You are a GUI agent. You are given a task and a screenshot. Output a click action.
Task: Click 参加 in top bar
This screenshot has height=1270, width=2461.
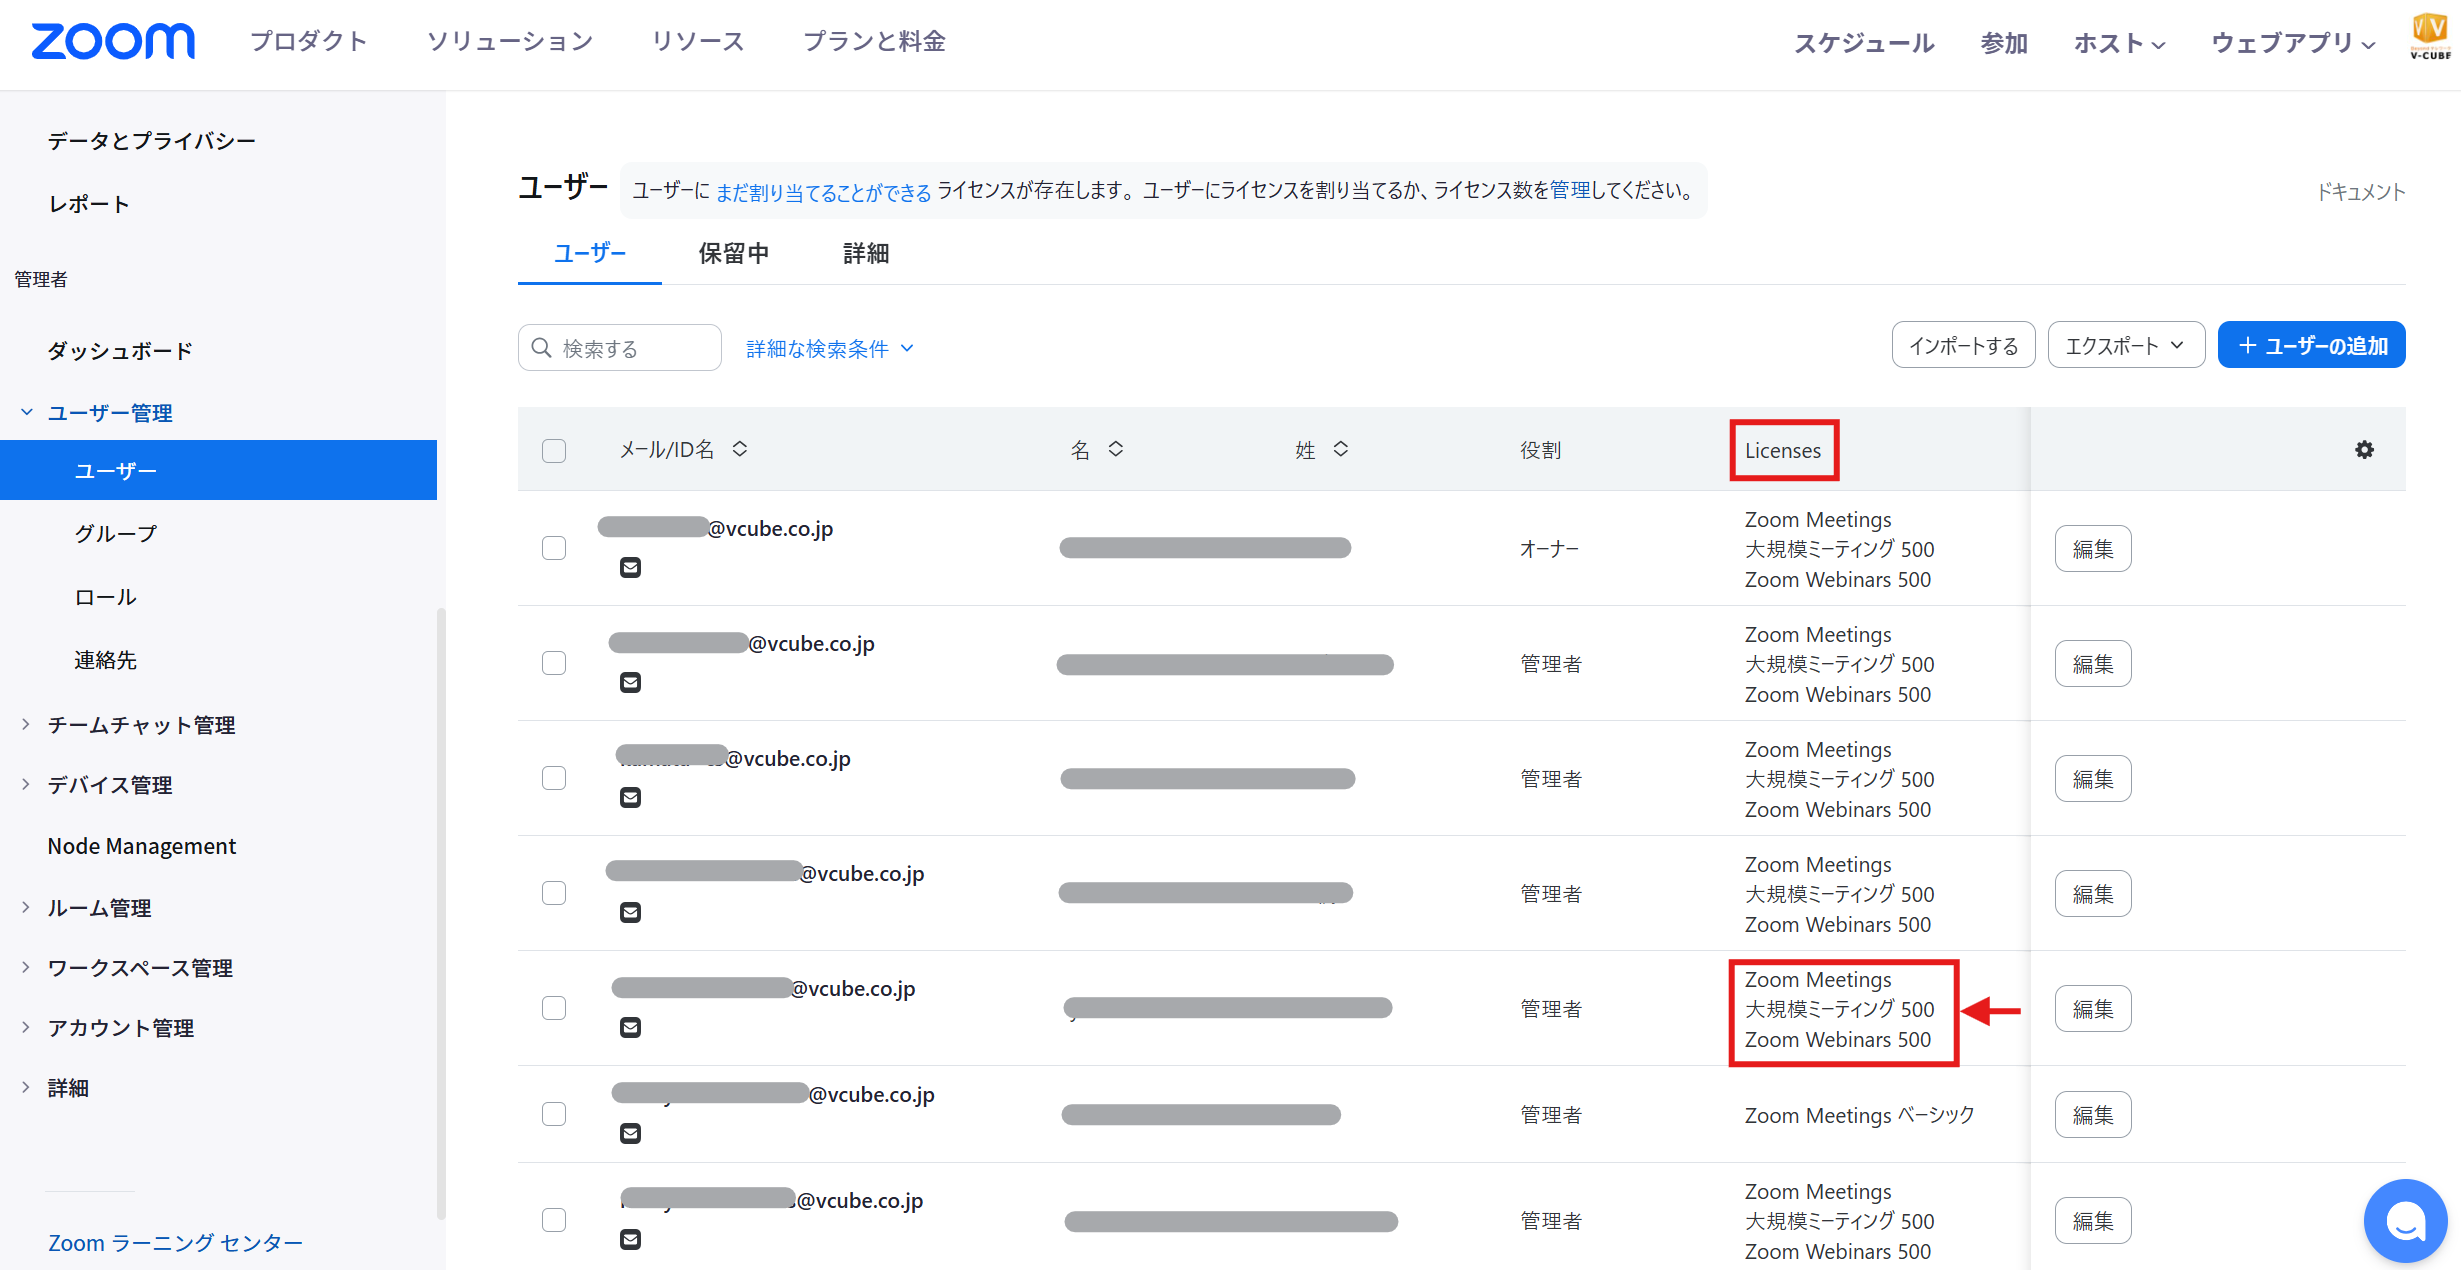tap(2004, 43)
